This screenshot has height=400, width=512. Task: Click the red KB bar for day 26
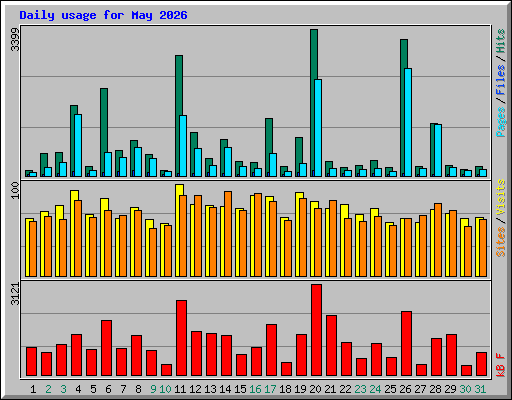point(406,344)
